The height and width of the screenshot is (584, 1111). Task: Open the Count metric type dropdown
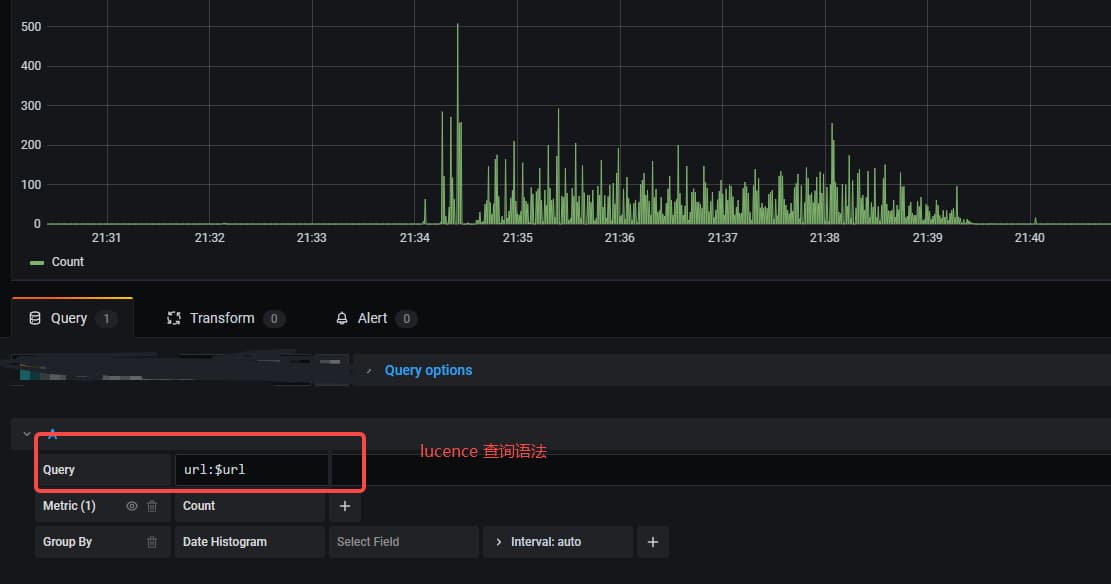(249, 506)
